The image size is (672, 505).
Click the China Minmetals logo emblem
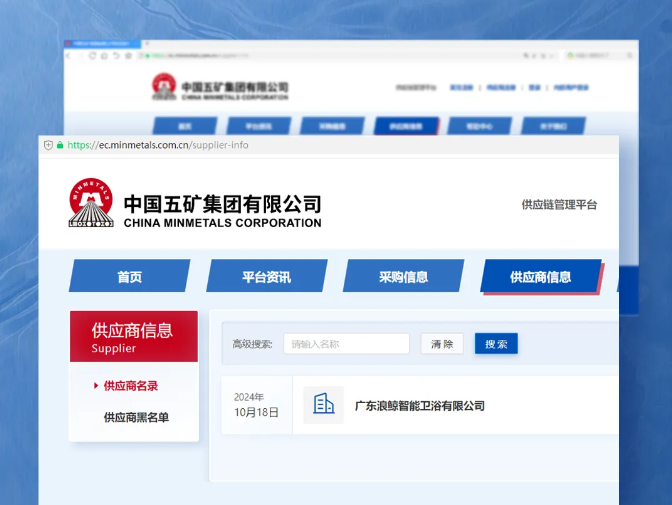[x=91, y=203]
